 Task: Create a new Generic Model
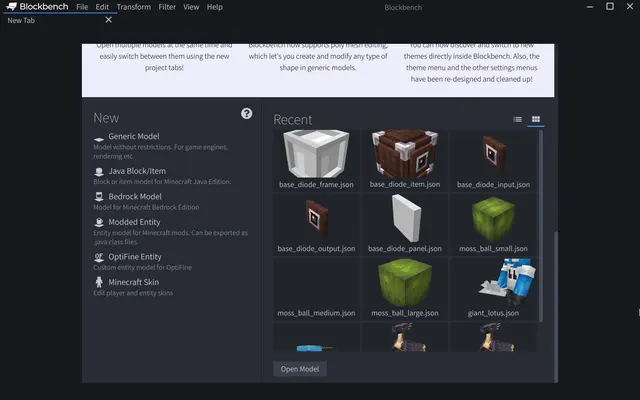[134, 136]
